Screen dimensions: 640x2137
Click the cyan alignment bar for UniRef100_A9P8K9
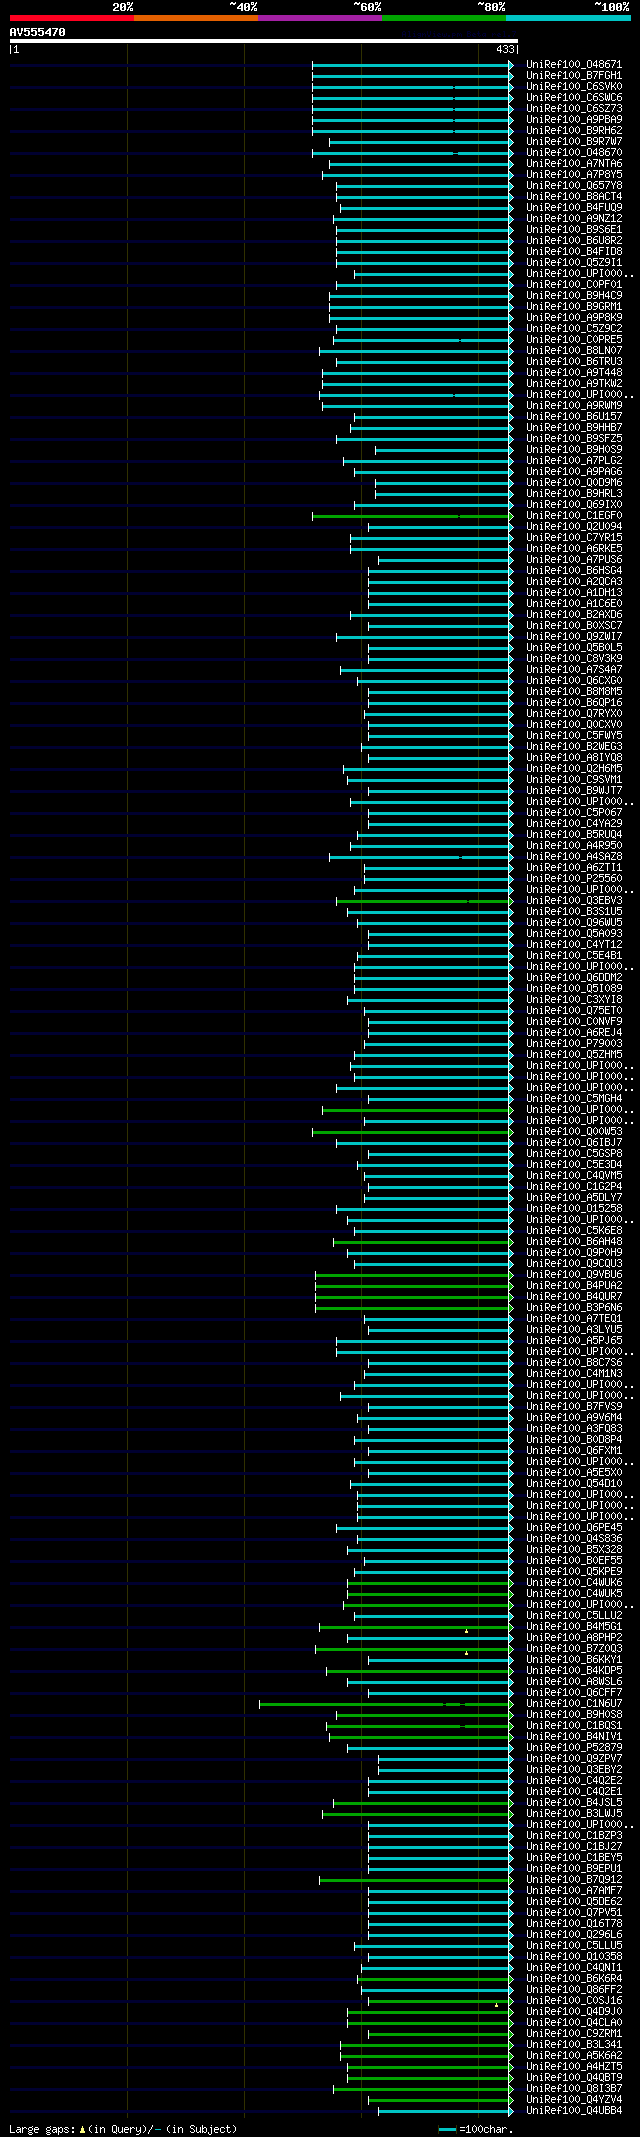click(421, 317)
